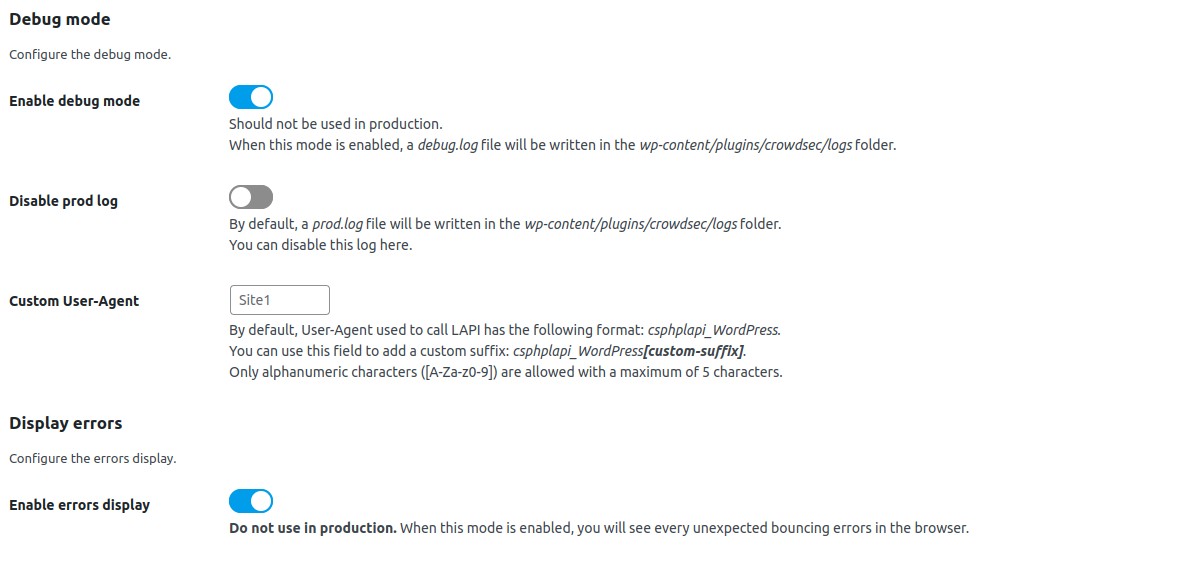Click "Should not be used in production." text
The image size is (1200, 564).
tap(335, 124)
